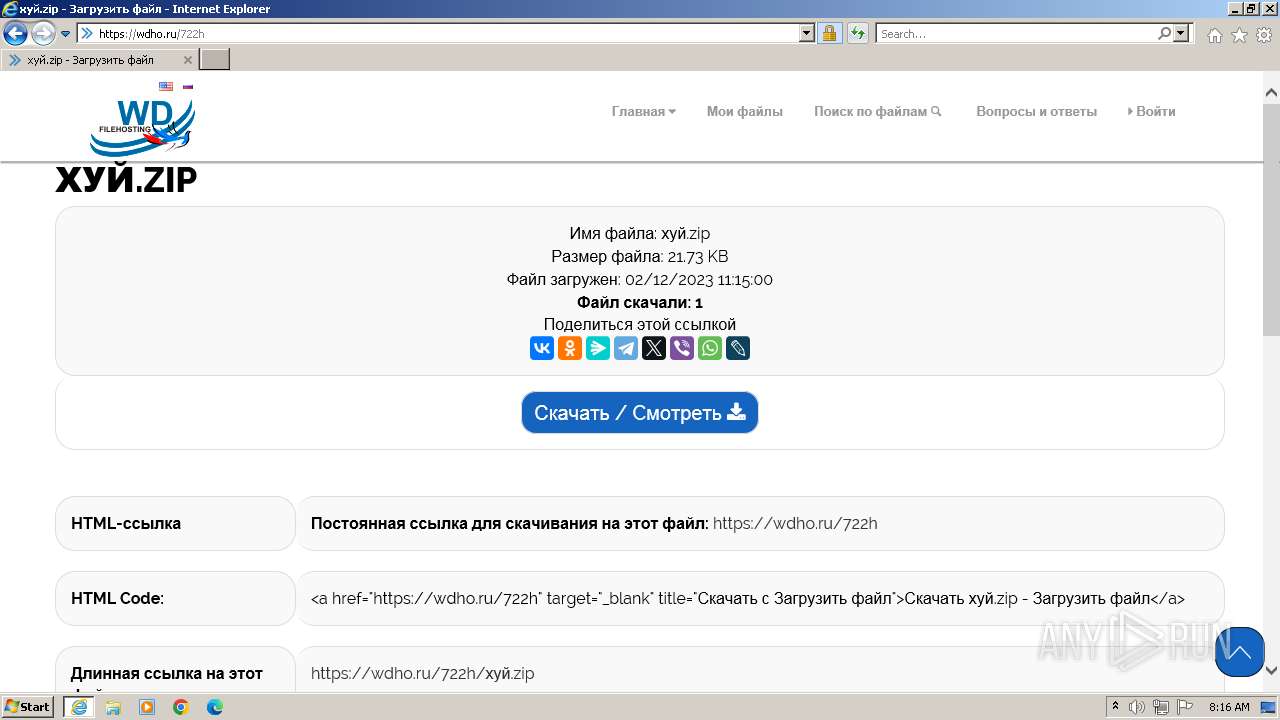
Task: Share via the teal arrow messenger icon
Action: tap(598, 348)
